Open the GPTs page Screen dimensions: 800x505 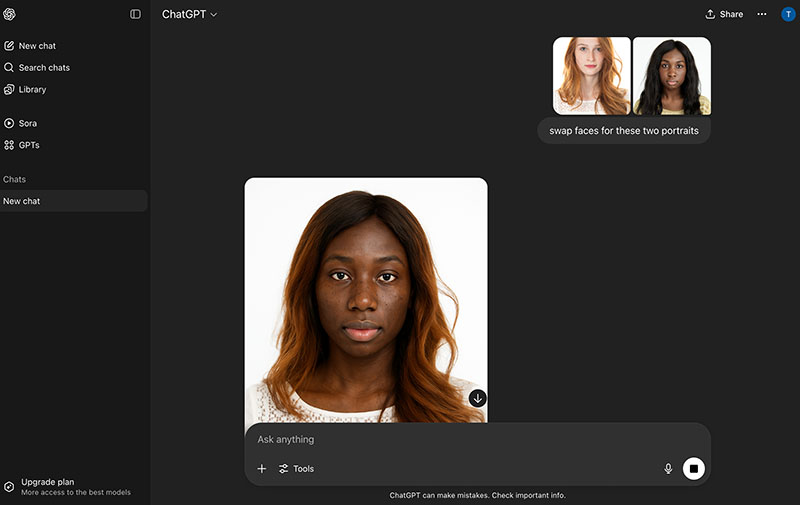click(29, 145)
